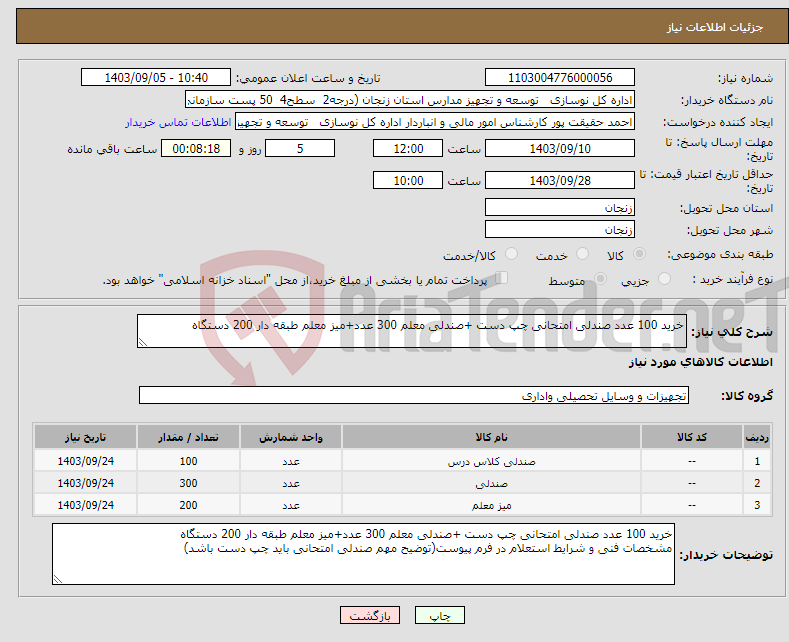The height and width of the screenshot is (642, 789).
Task: Click the delivery city field زنجان
Action: coord(560,229)
